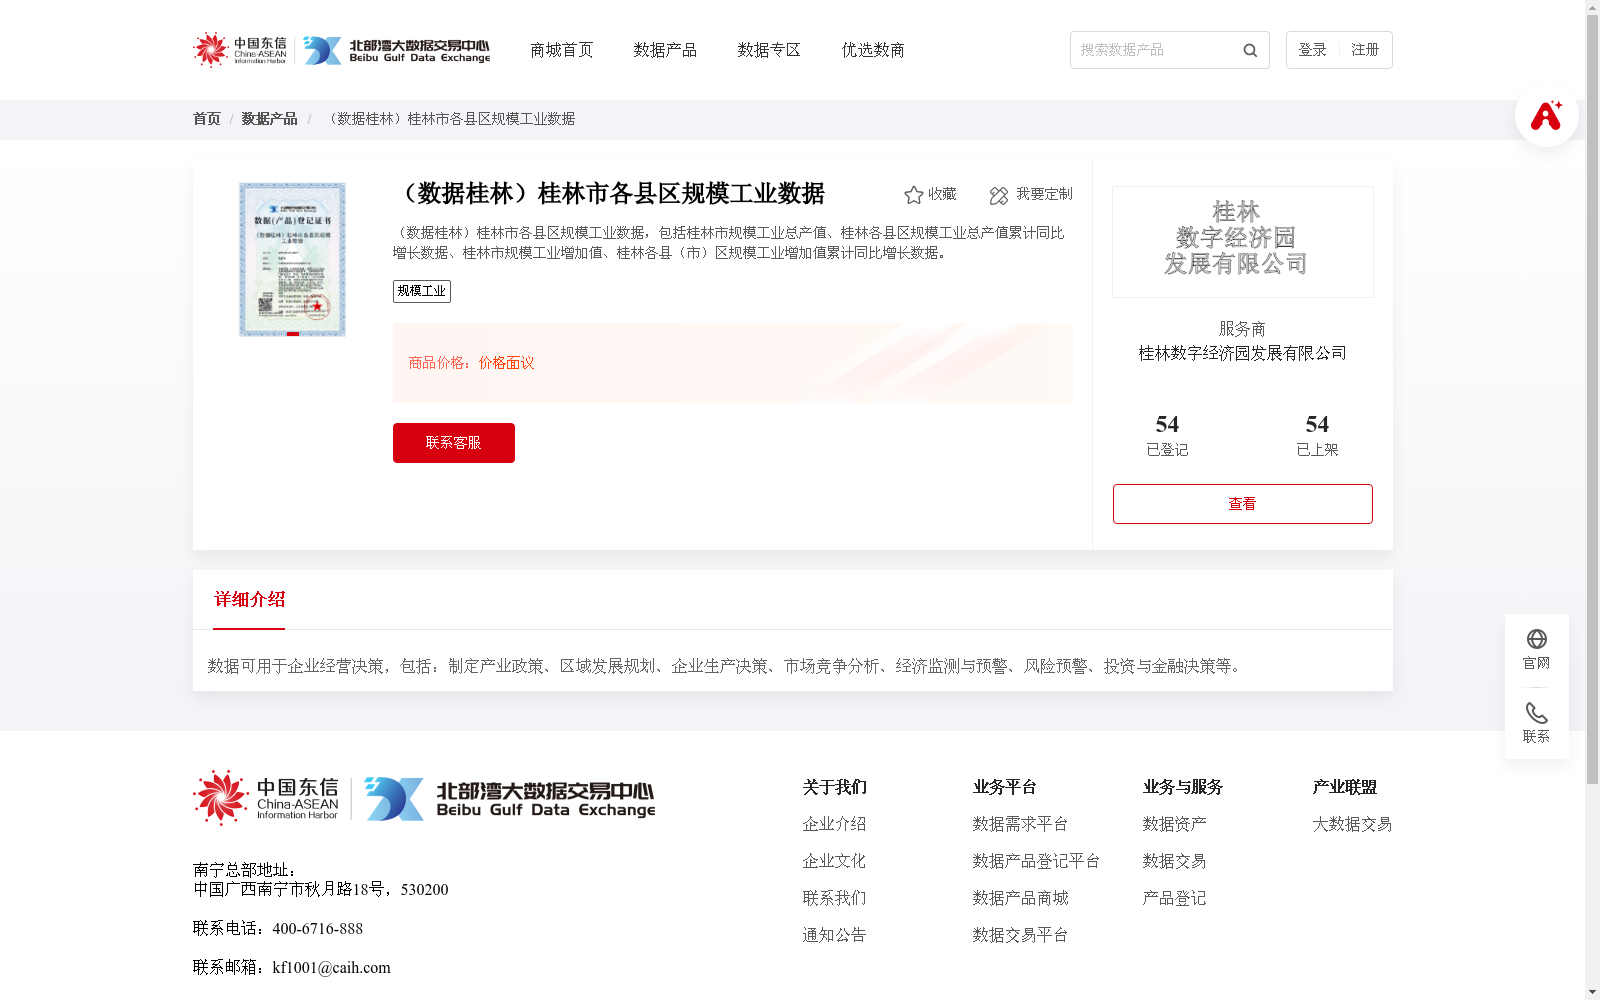Image resolution: width=1600 pixels, height=1000 pixels.
Task: Click the provider name 桂林数字经济园发展有限公司
Action: coord(1243,353)
